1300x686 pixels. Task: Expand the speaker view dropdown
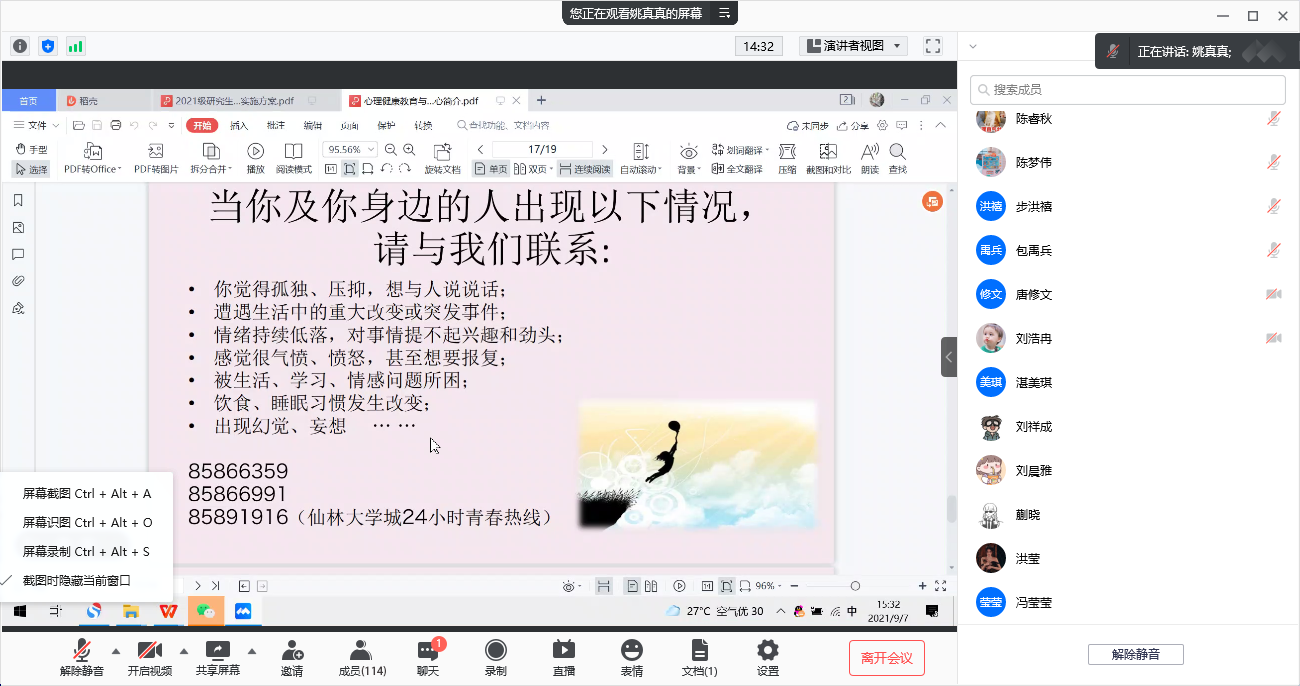tap(853, 46)
